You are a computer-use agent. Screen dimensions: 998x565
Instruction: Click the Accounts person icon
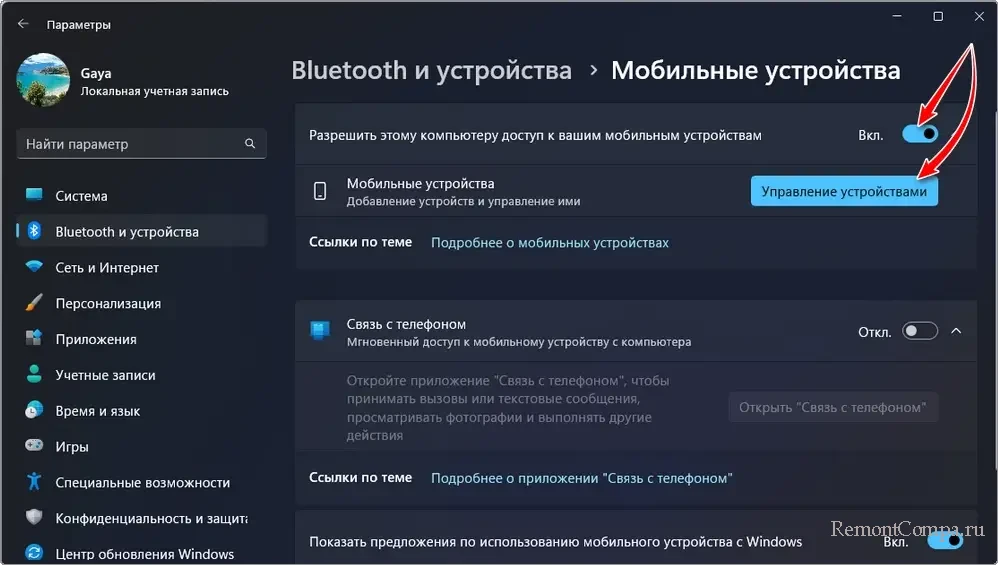(x=35, y=375)
